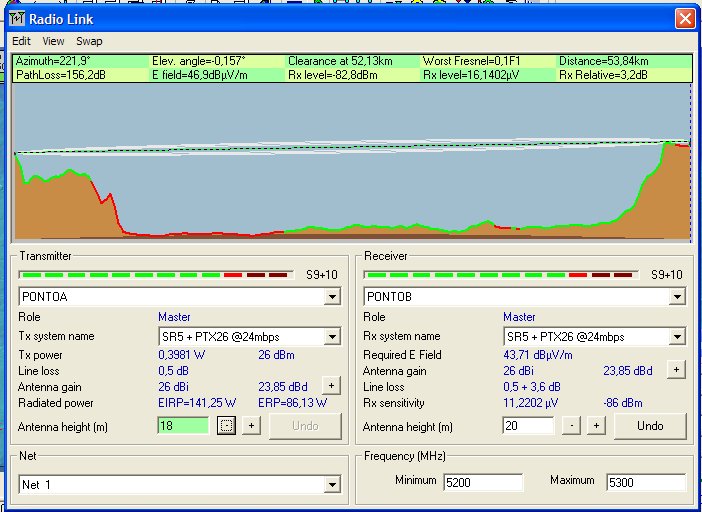Image resolution: width=702 pixels, height=512 pixels.
Task: Expand the PONTOB receiver dropdown
Action: coord(677,297)
